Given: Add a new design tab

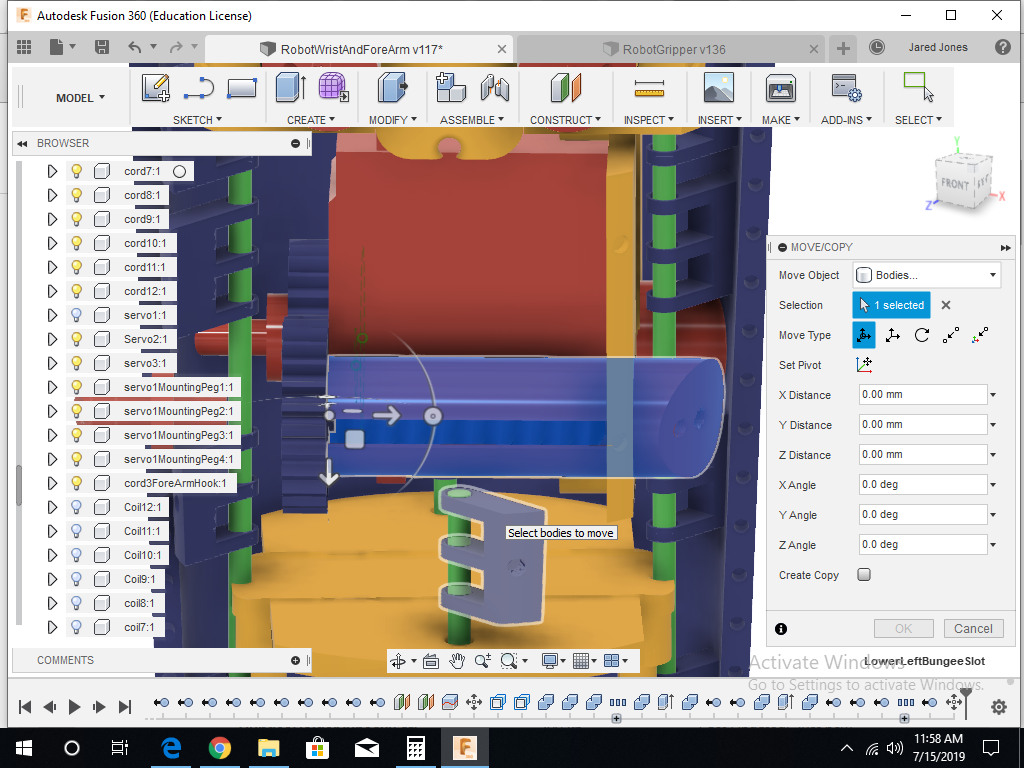Looking at the screenshot, I should point(843,48).
